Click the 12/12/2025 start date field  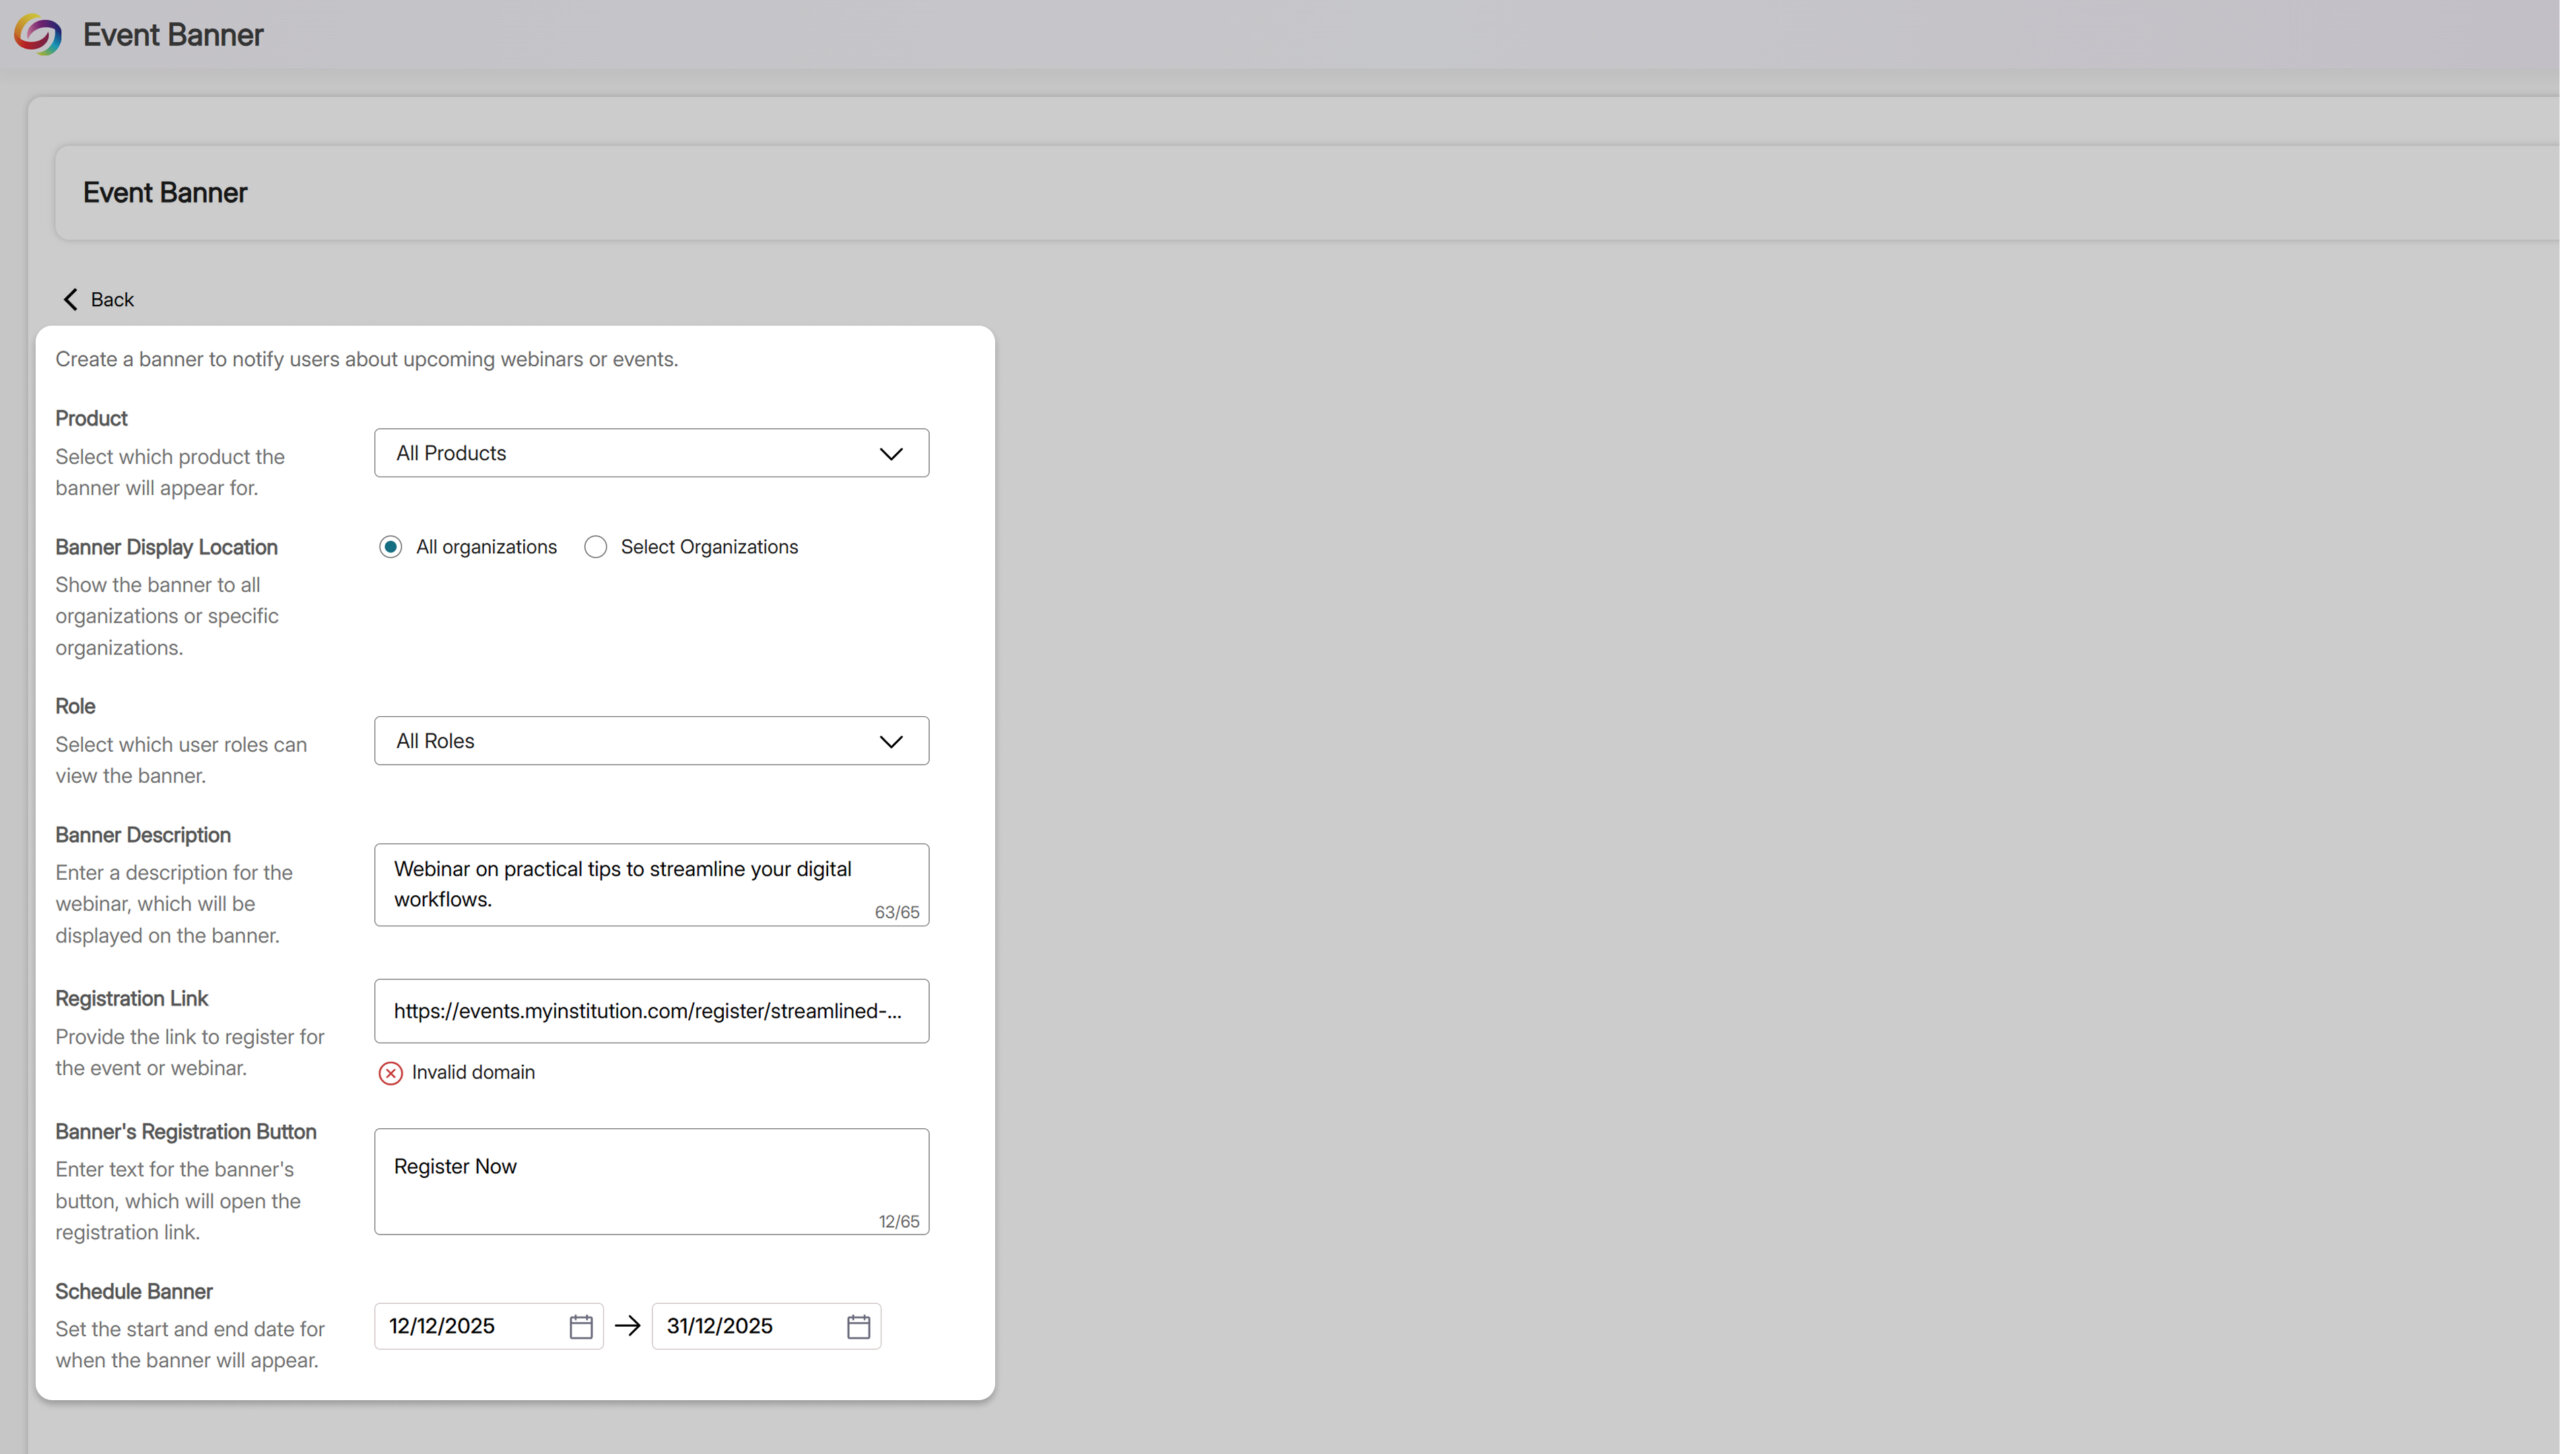(465, 1326)
